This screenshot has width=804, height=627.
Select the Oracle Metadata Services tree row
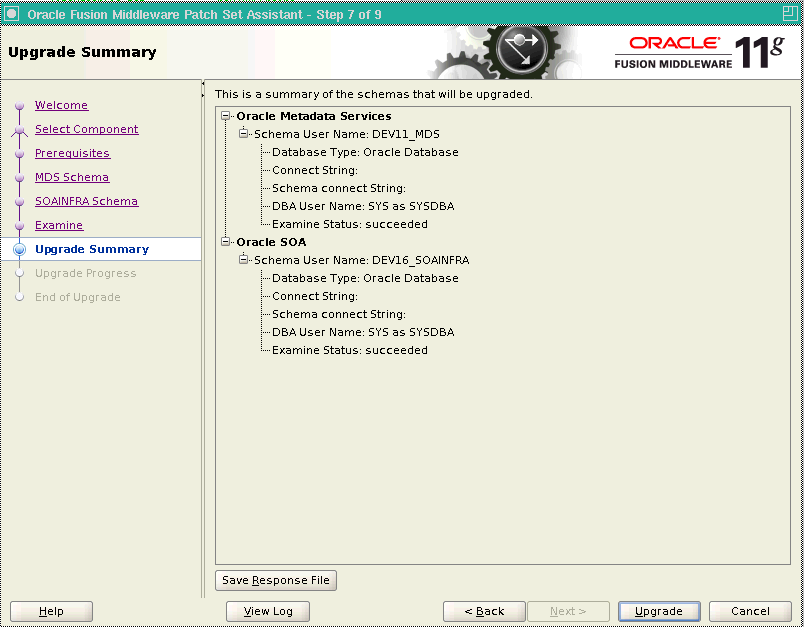[314, 116]
